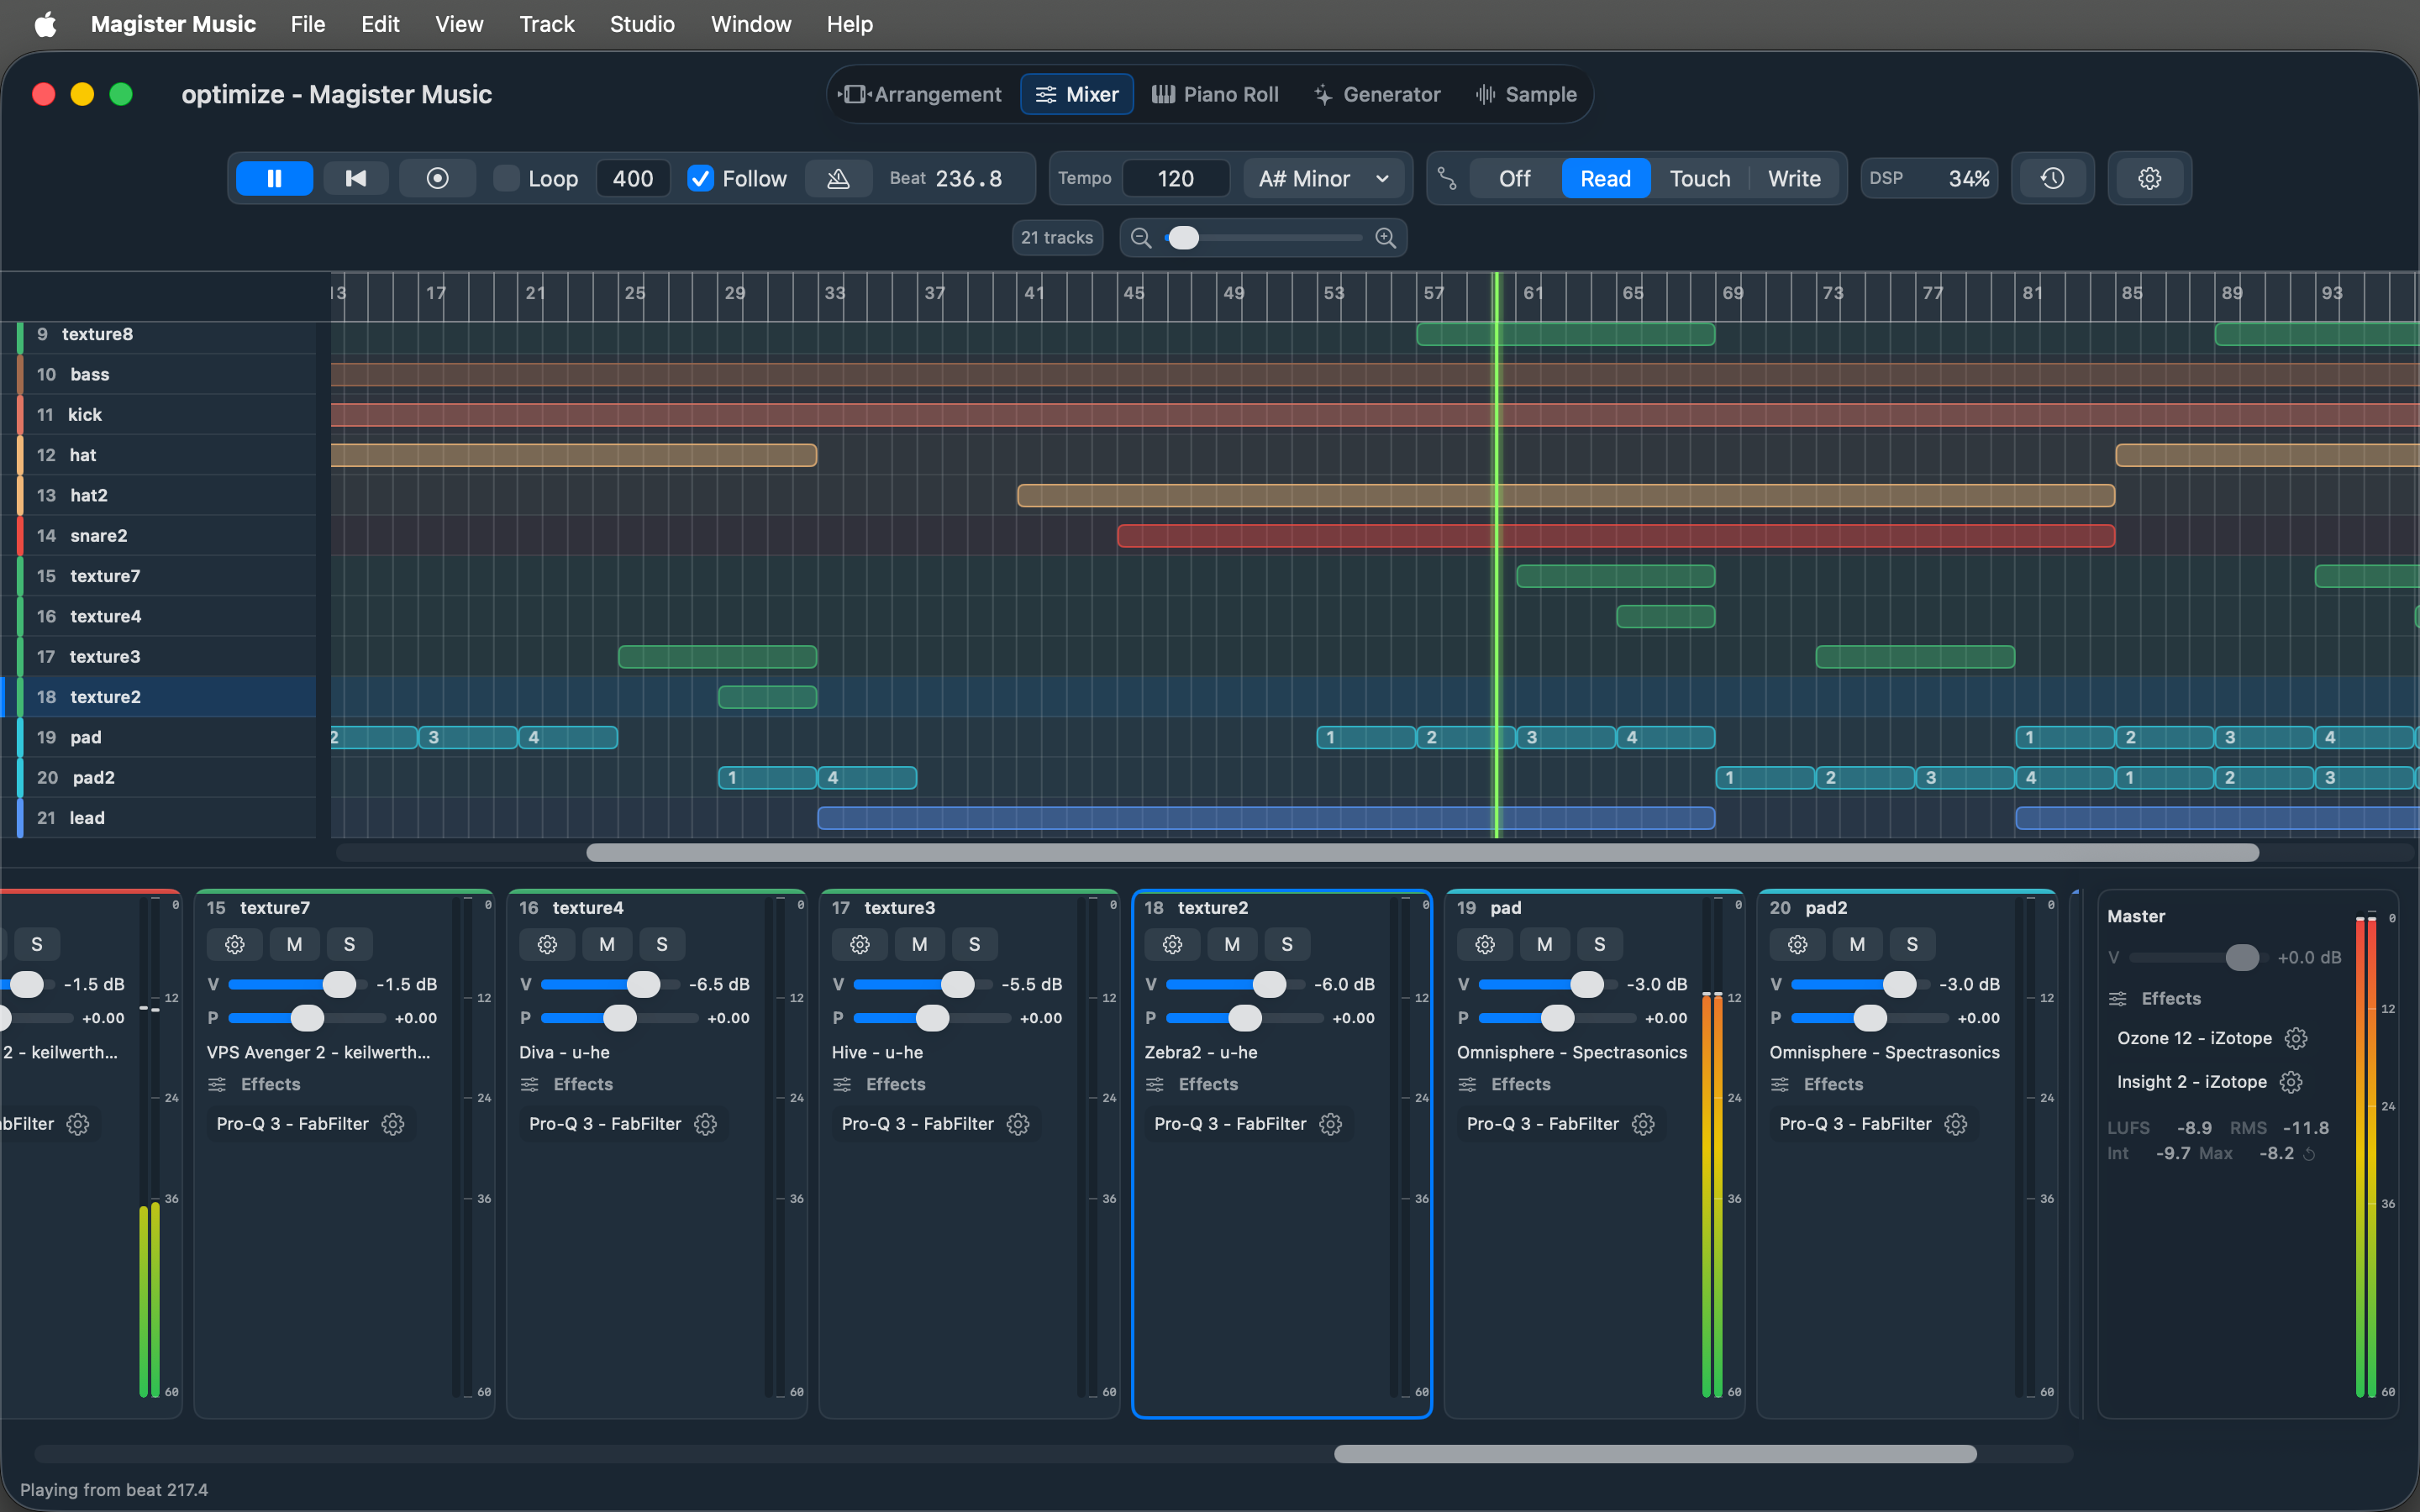The image size is (2420, 1512).
Task: Expand Effects section on texture4 strip
Action: click(567, 1084)
